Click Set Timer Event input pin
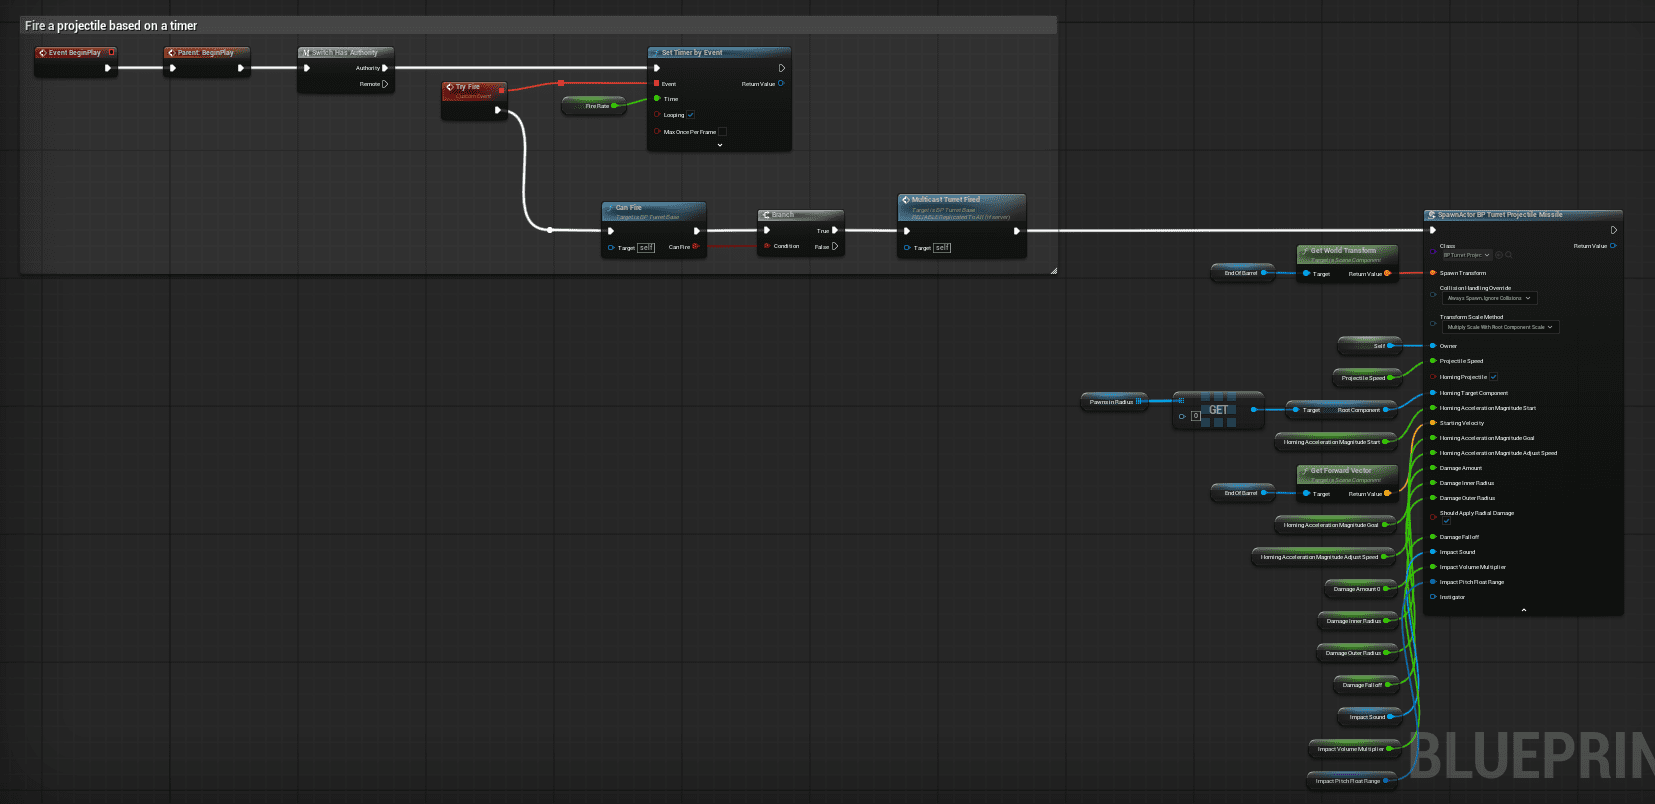 [657, 84]
